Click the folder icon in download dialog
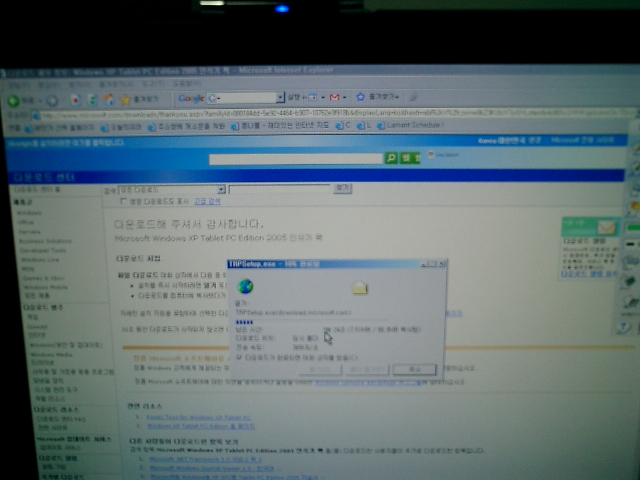The image size is (640, 480). coord(360,288)
